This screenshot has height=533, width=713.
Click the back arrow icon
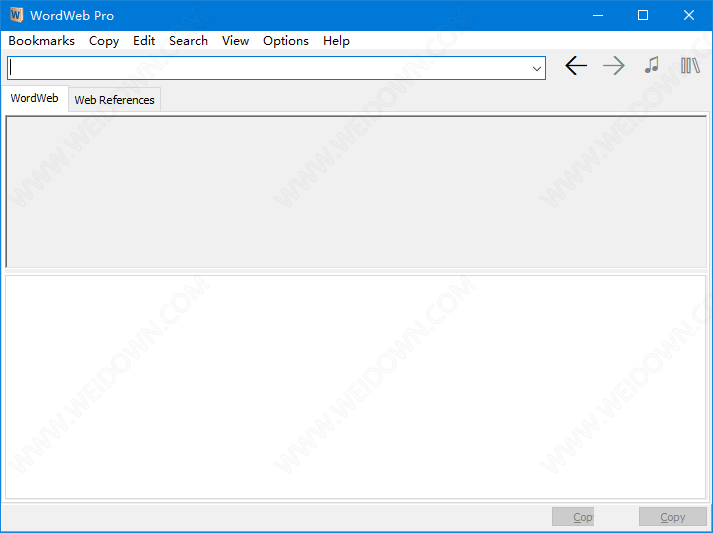click(x=576, y=66)
